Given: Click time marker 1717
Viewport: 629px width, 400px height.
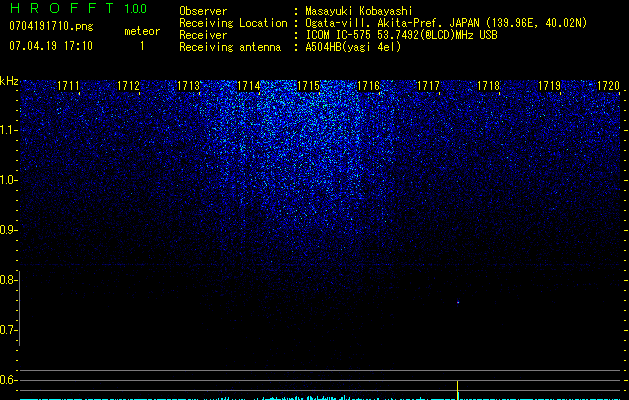Looking at the screenshot, I should 428,86.
